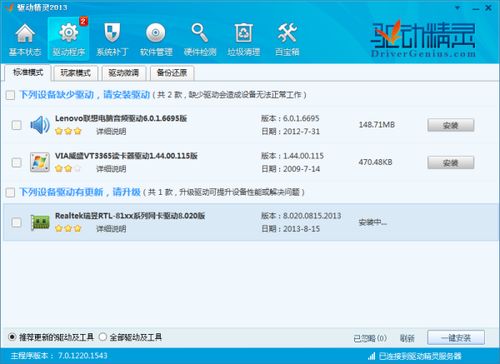Select the 驱动程序 gear icon
500x364 pixels.
[x=69, y=33]
